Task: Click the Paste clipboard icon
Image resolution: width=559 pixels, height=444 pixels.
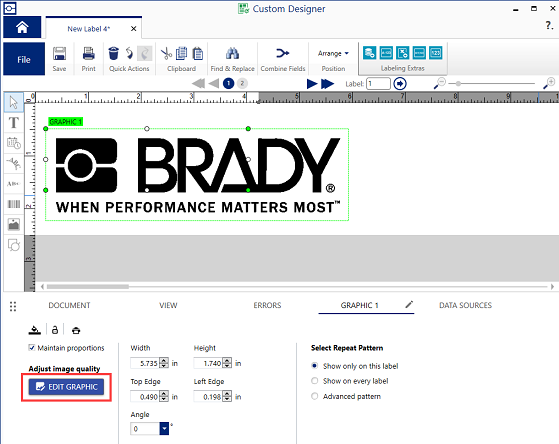Action: (x=198, y=53)
